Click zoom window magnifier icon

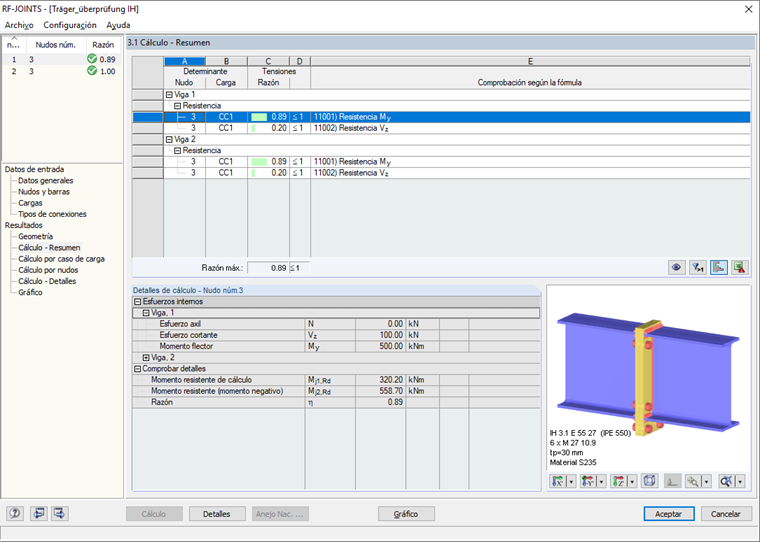click(694, 481)
